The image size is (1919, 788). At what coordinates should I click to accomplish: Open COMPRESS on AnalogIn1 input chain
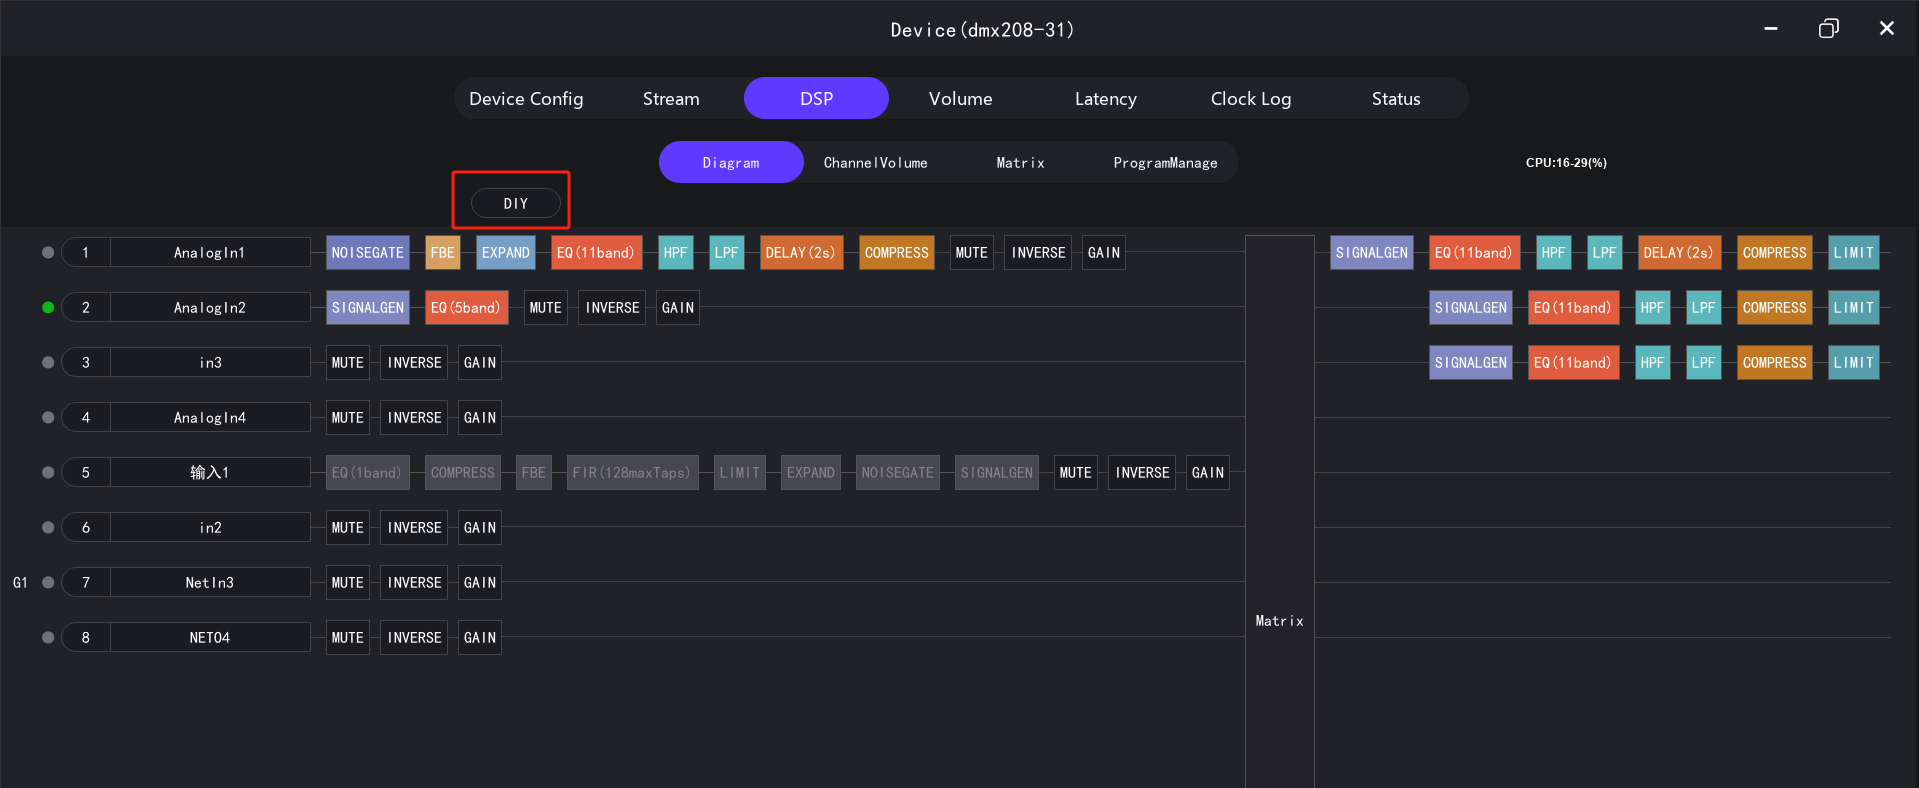(897, 253)
